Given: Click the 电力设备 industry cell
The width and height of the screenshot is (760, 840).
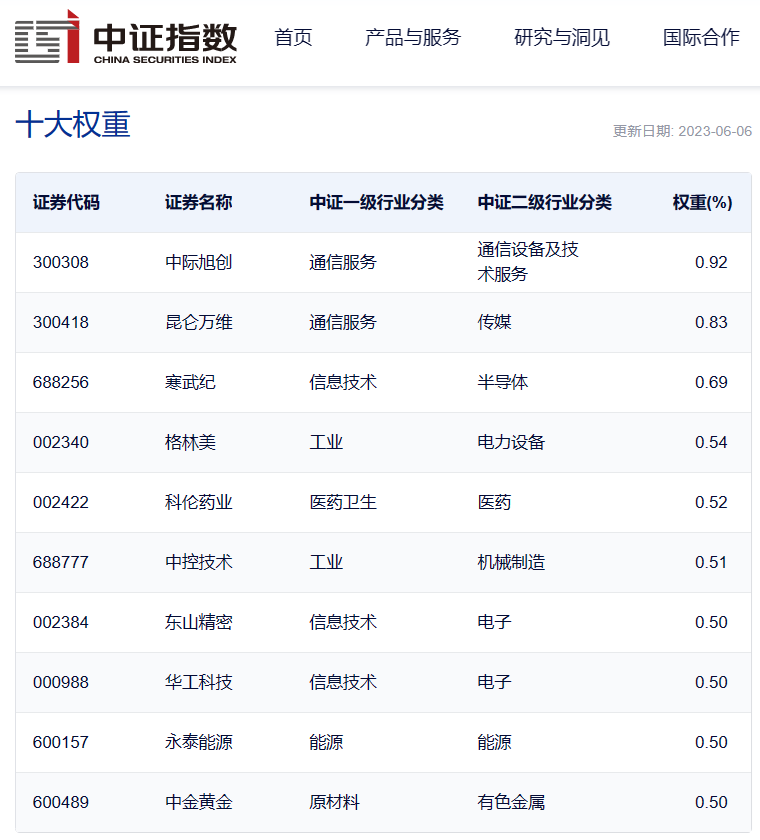Looking at the screenshot, I should click(511, 442).
